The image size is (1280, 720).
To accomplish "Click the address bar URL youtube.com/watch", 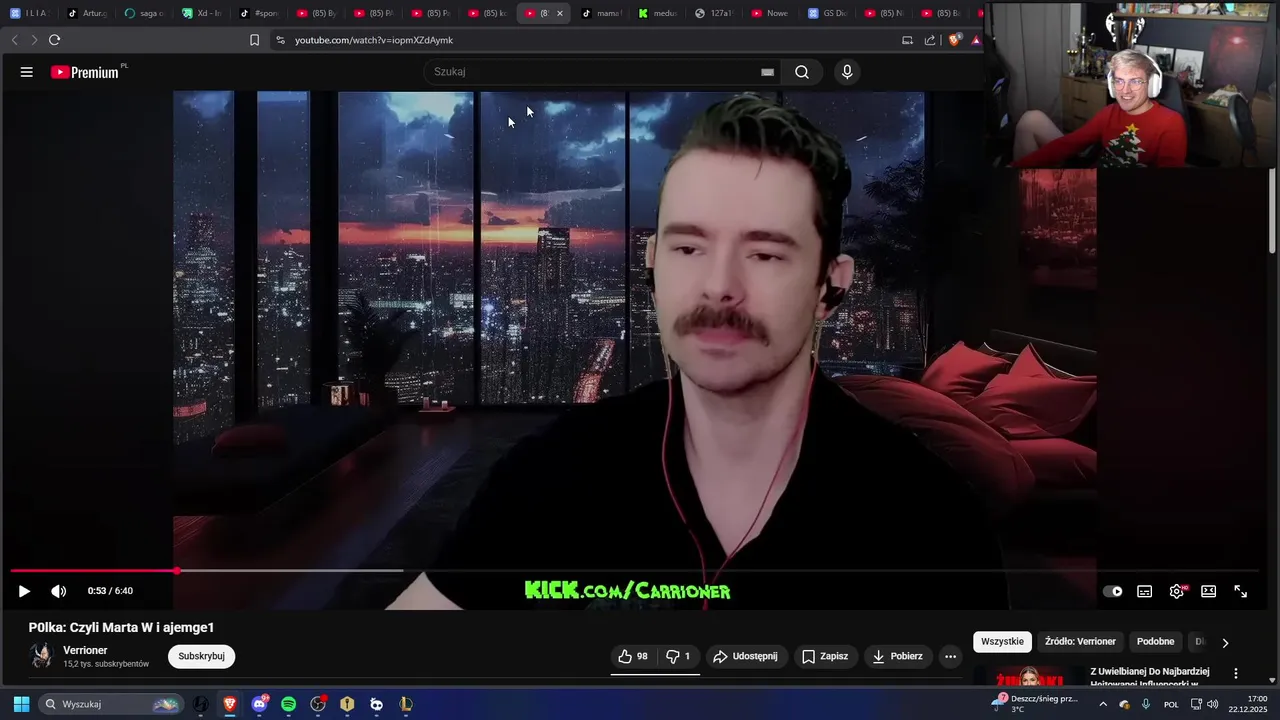I will coord(374,40).
